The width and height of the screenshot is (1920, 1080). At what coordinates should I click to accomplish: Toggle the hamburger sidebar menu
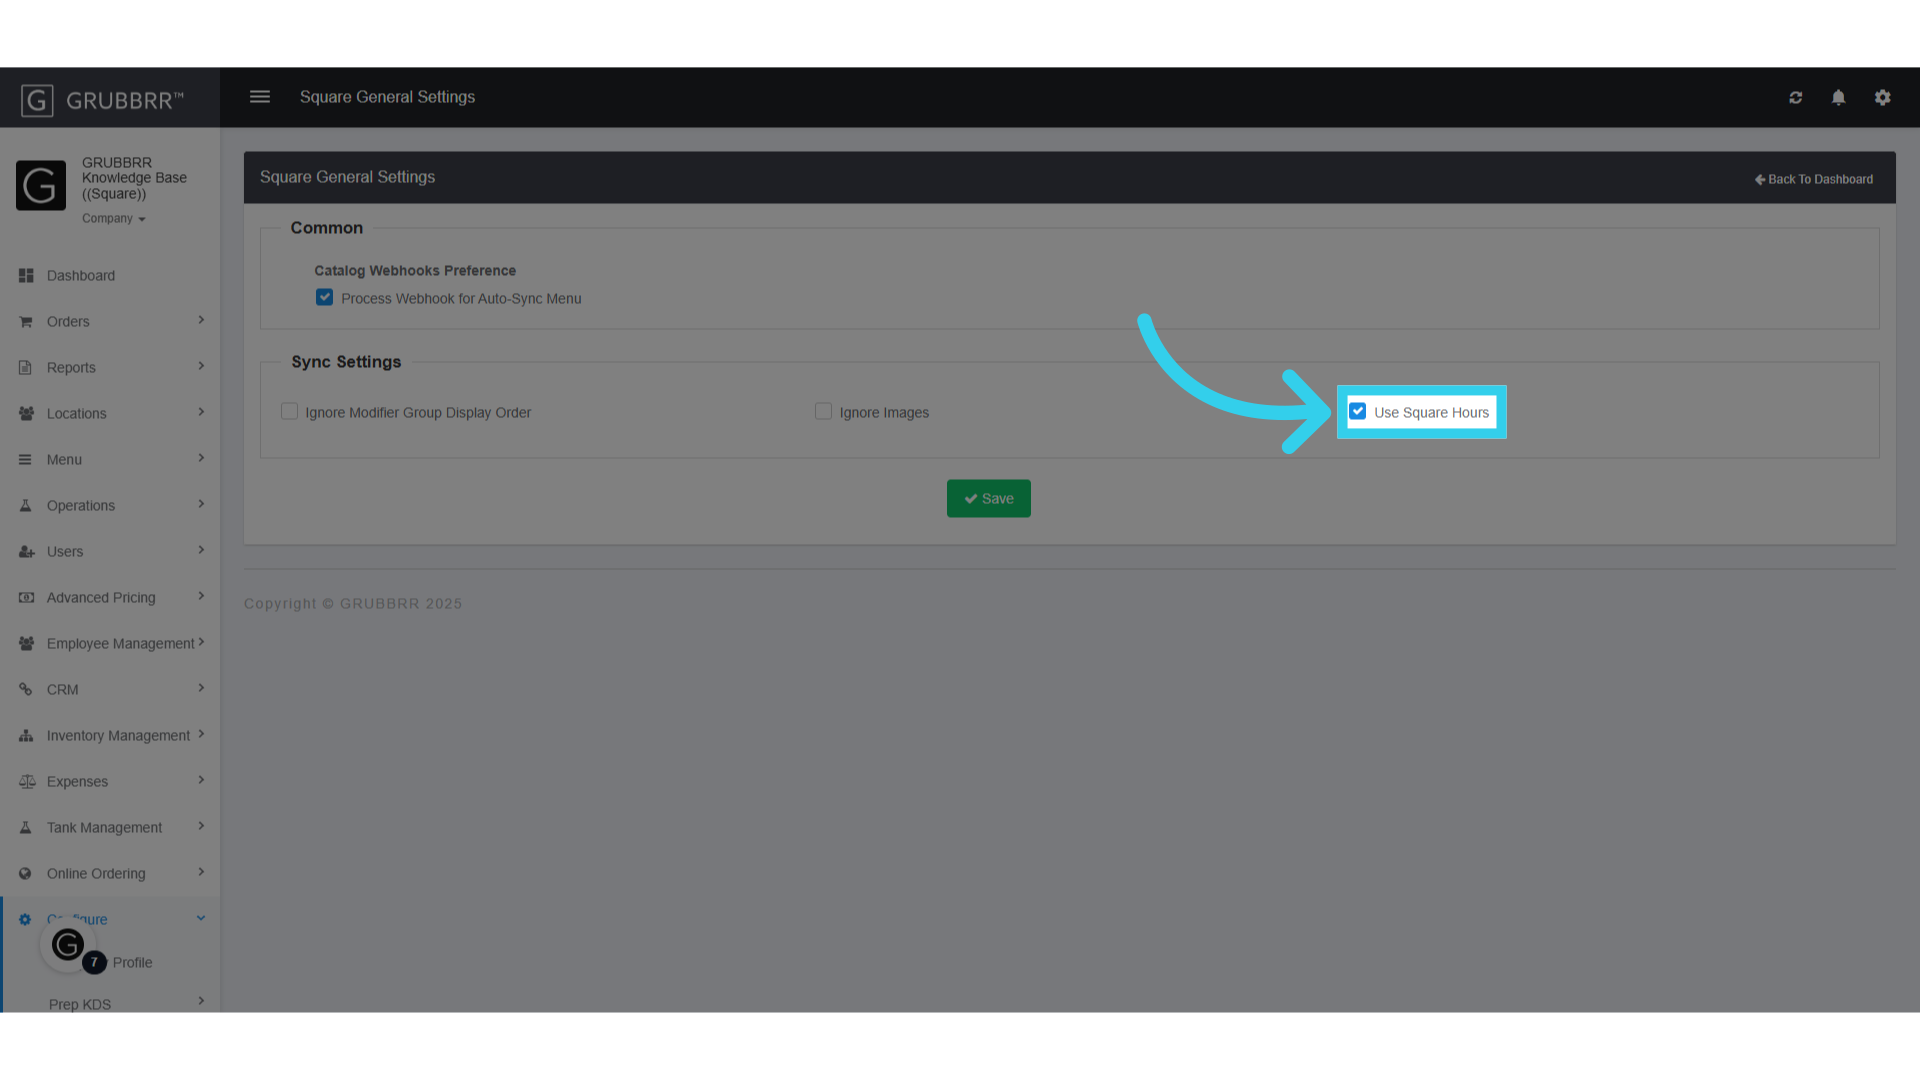tap(260, 97)
